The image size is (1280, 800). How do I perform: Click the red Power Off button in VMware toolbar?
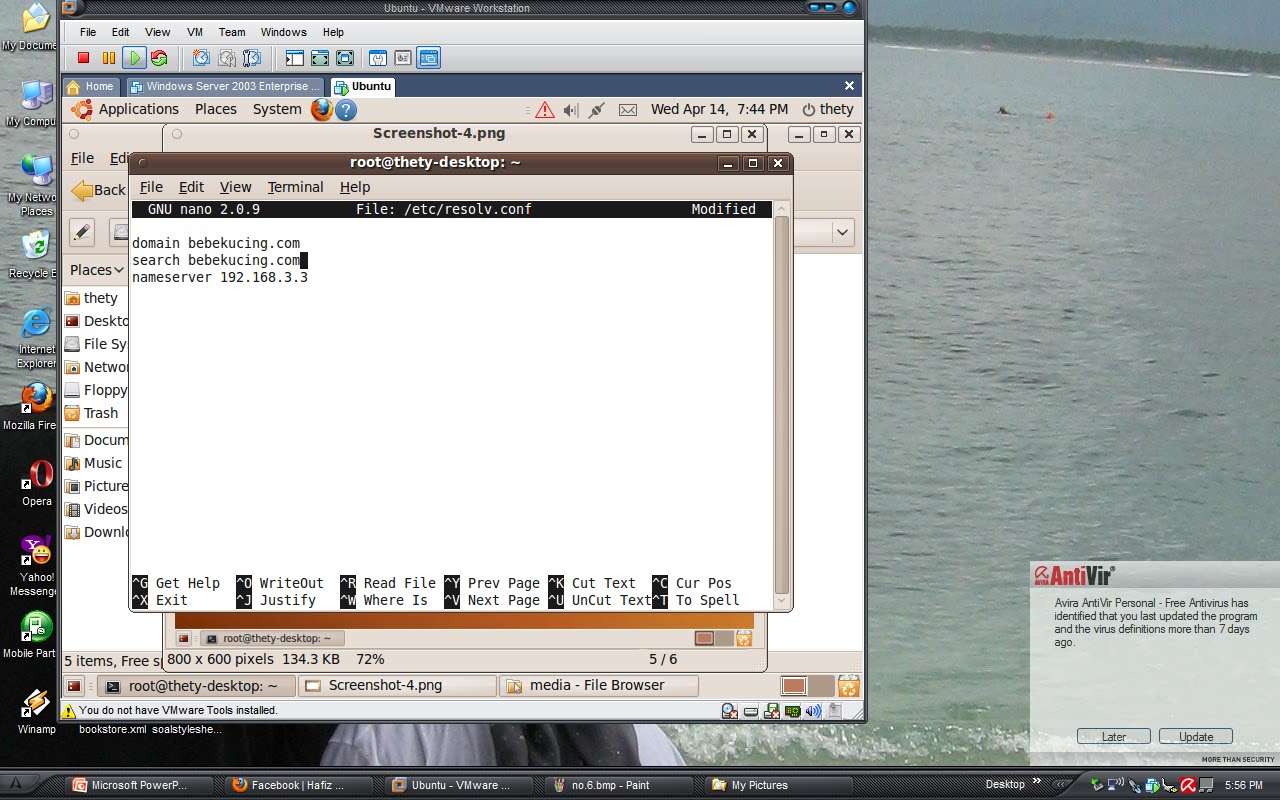click(84, 58)
